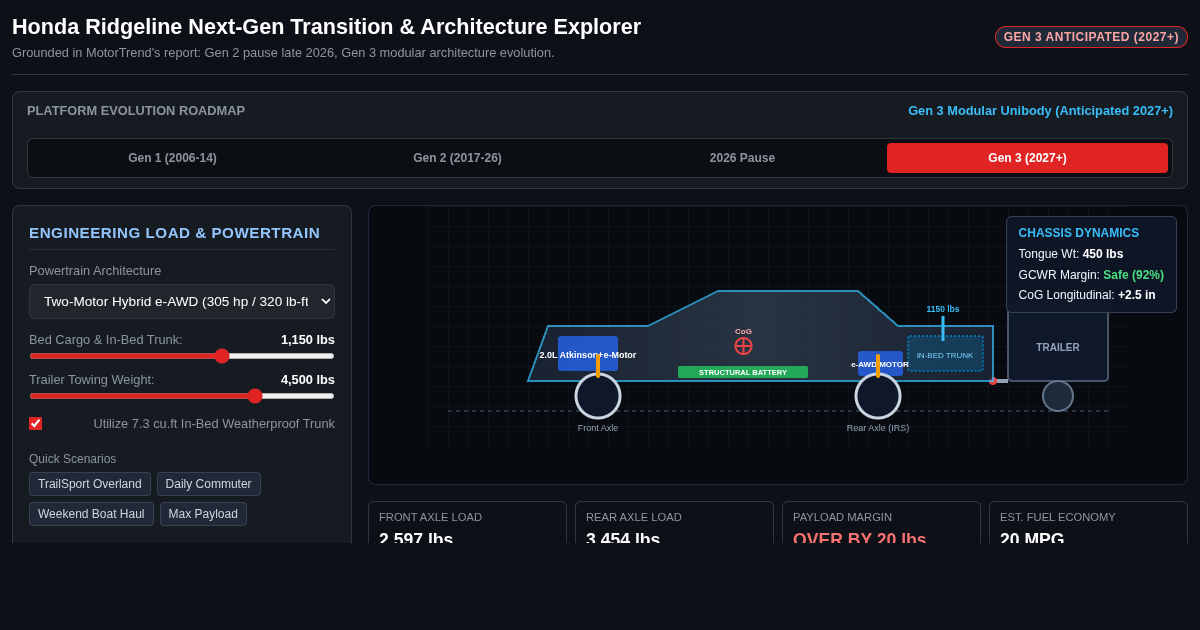The width and height of the screenshot is (1200, 630).
Task: Open the Powertrain Architecture dropdown
Action: coord(182,301)
